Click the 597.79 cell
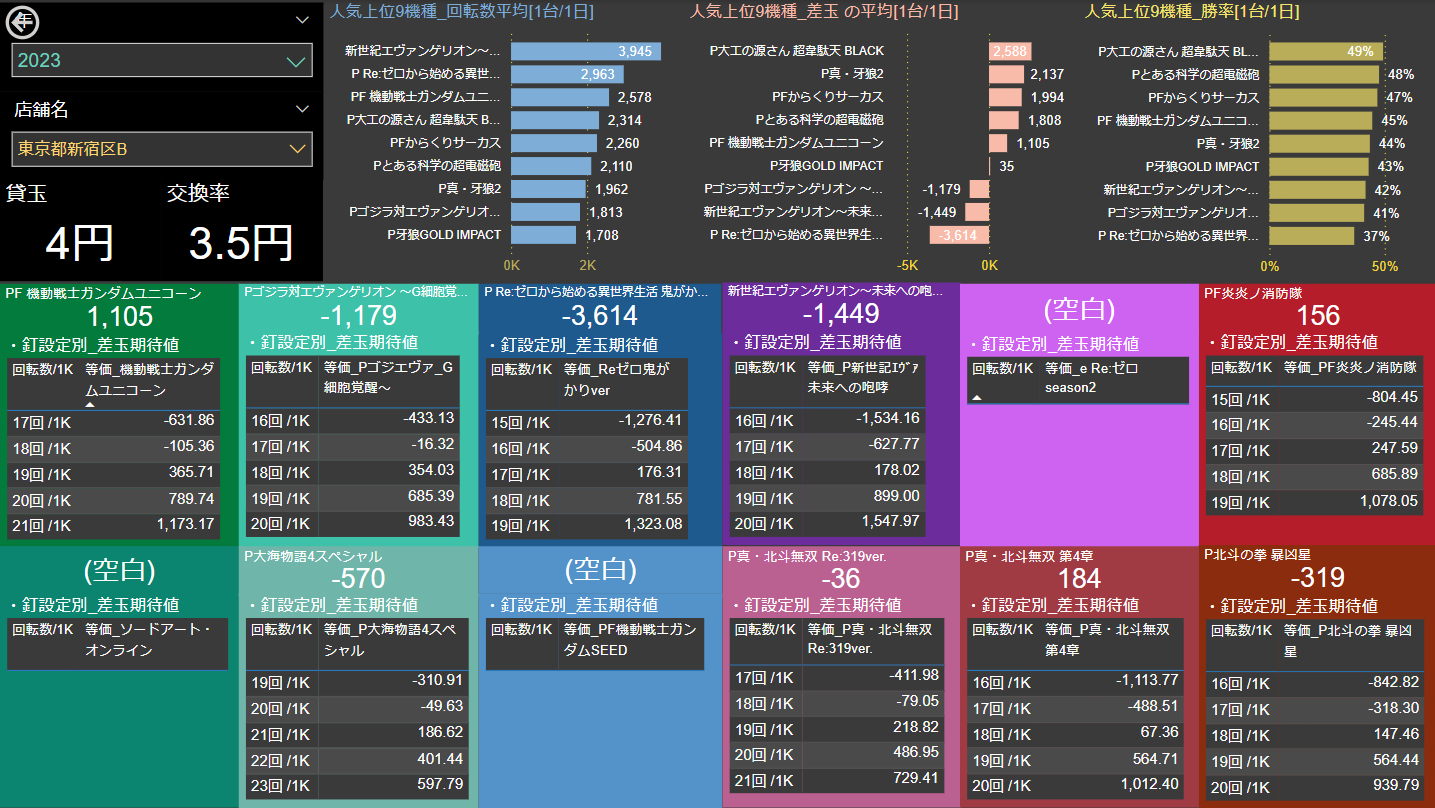1435x808 pixels. tap(439, 784)
